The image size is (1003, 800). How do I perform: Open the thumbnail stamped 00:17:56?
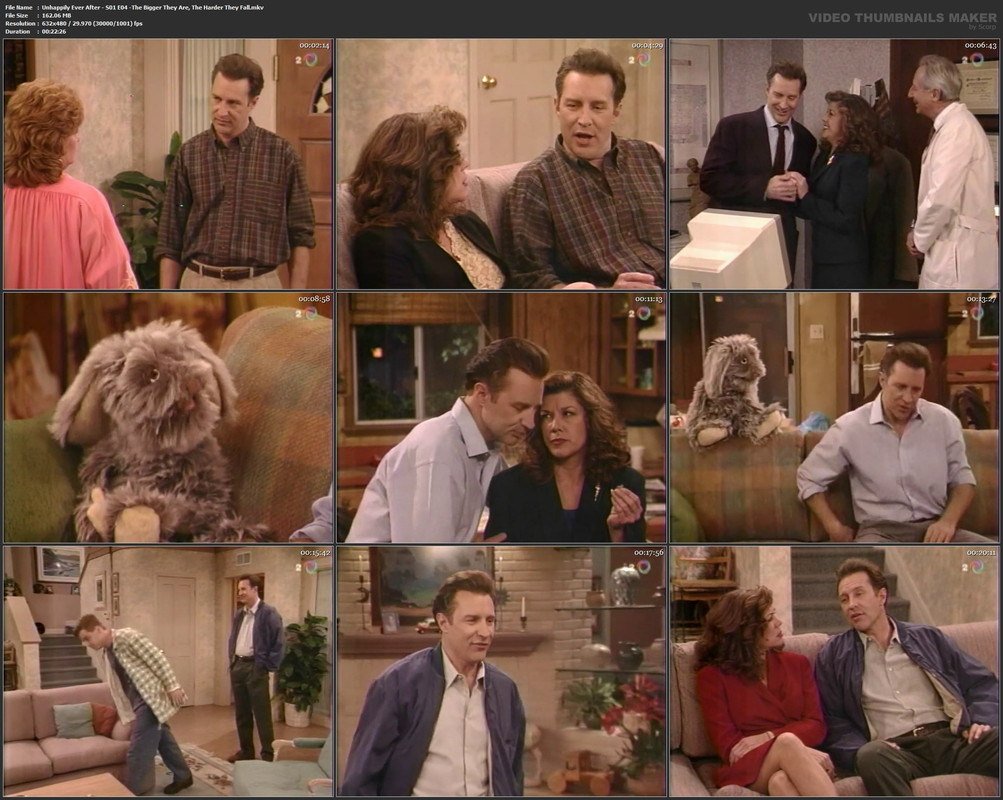click(x=502, y=671)
